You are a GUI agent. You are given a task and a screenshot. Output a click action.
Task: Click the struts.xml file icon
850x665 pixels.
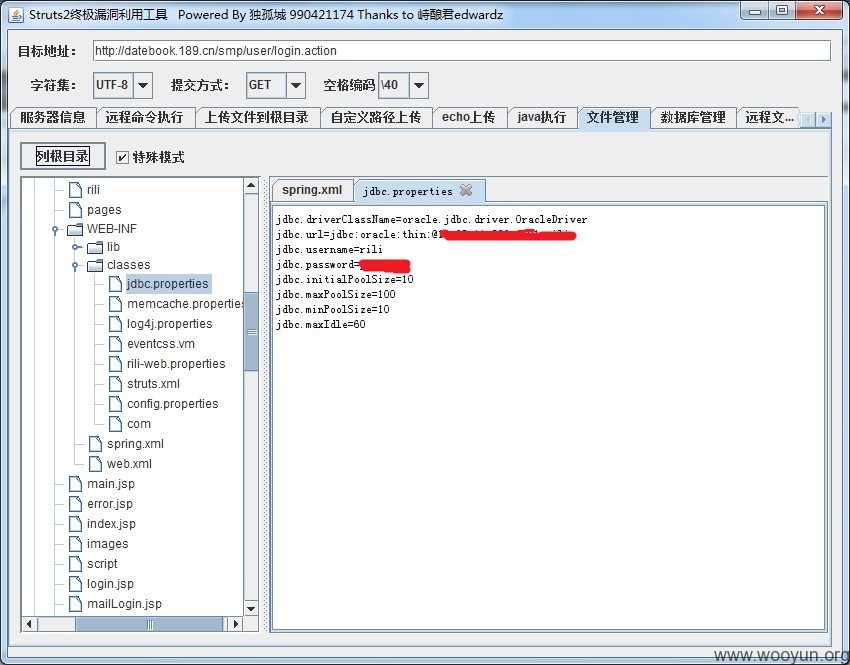pyautogui.click(x=115, y=384)
